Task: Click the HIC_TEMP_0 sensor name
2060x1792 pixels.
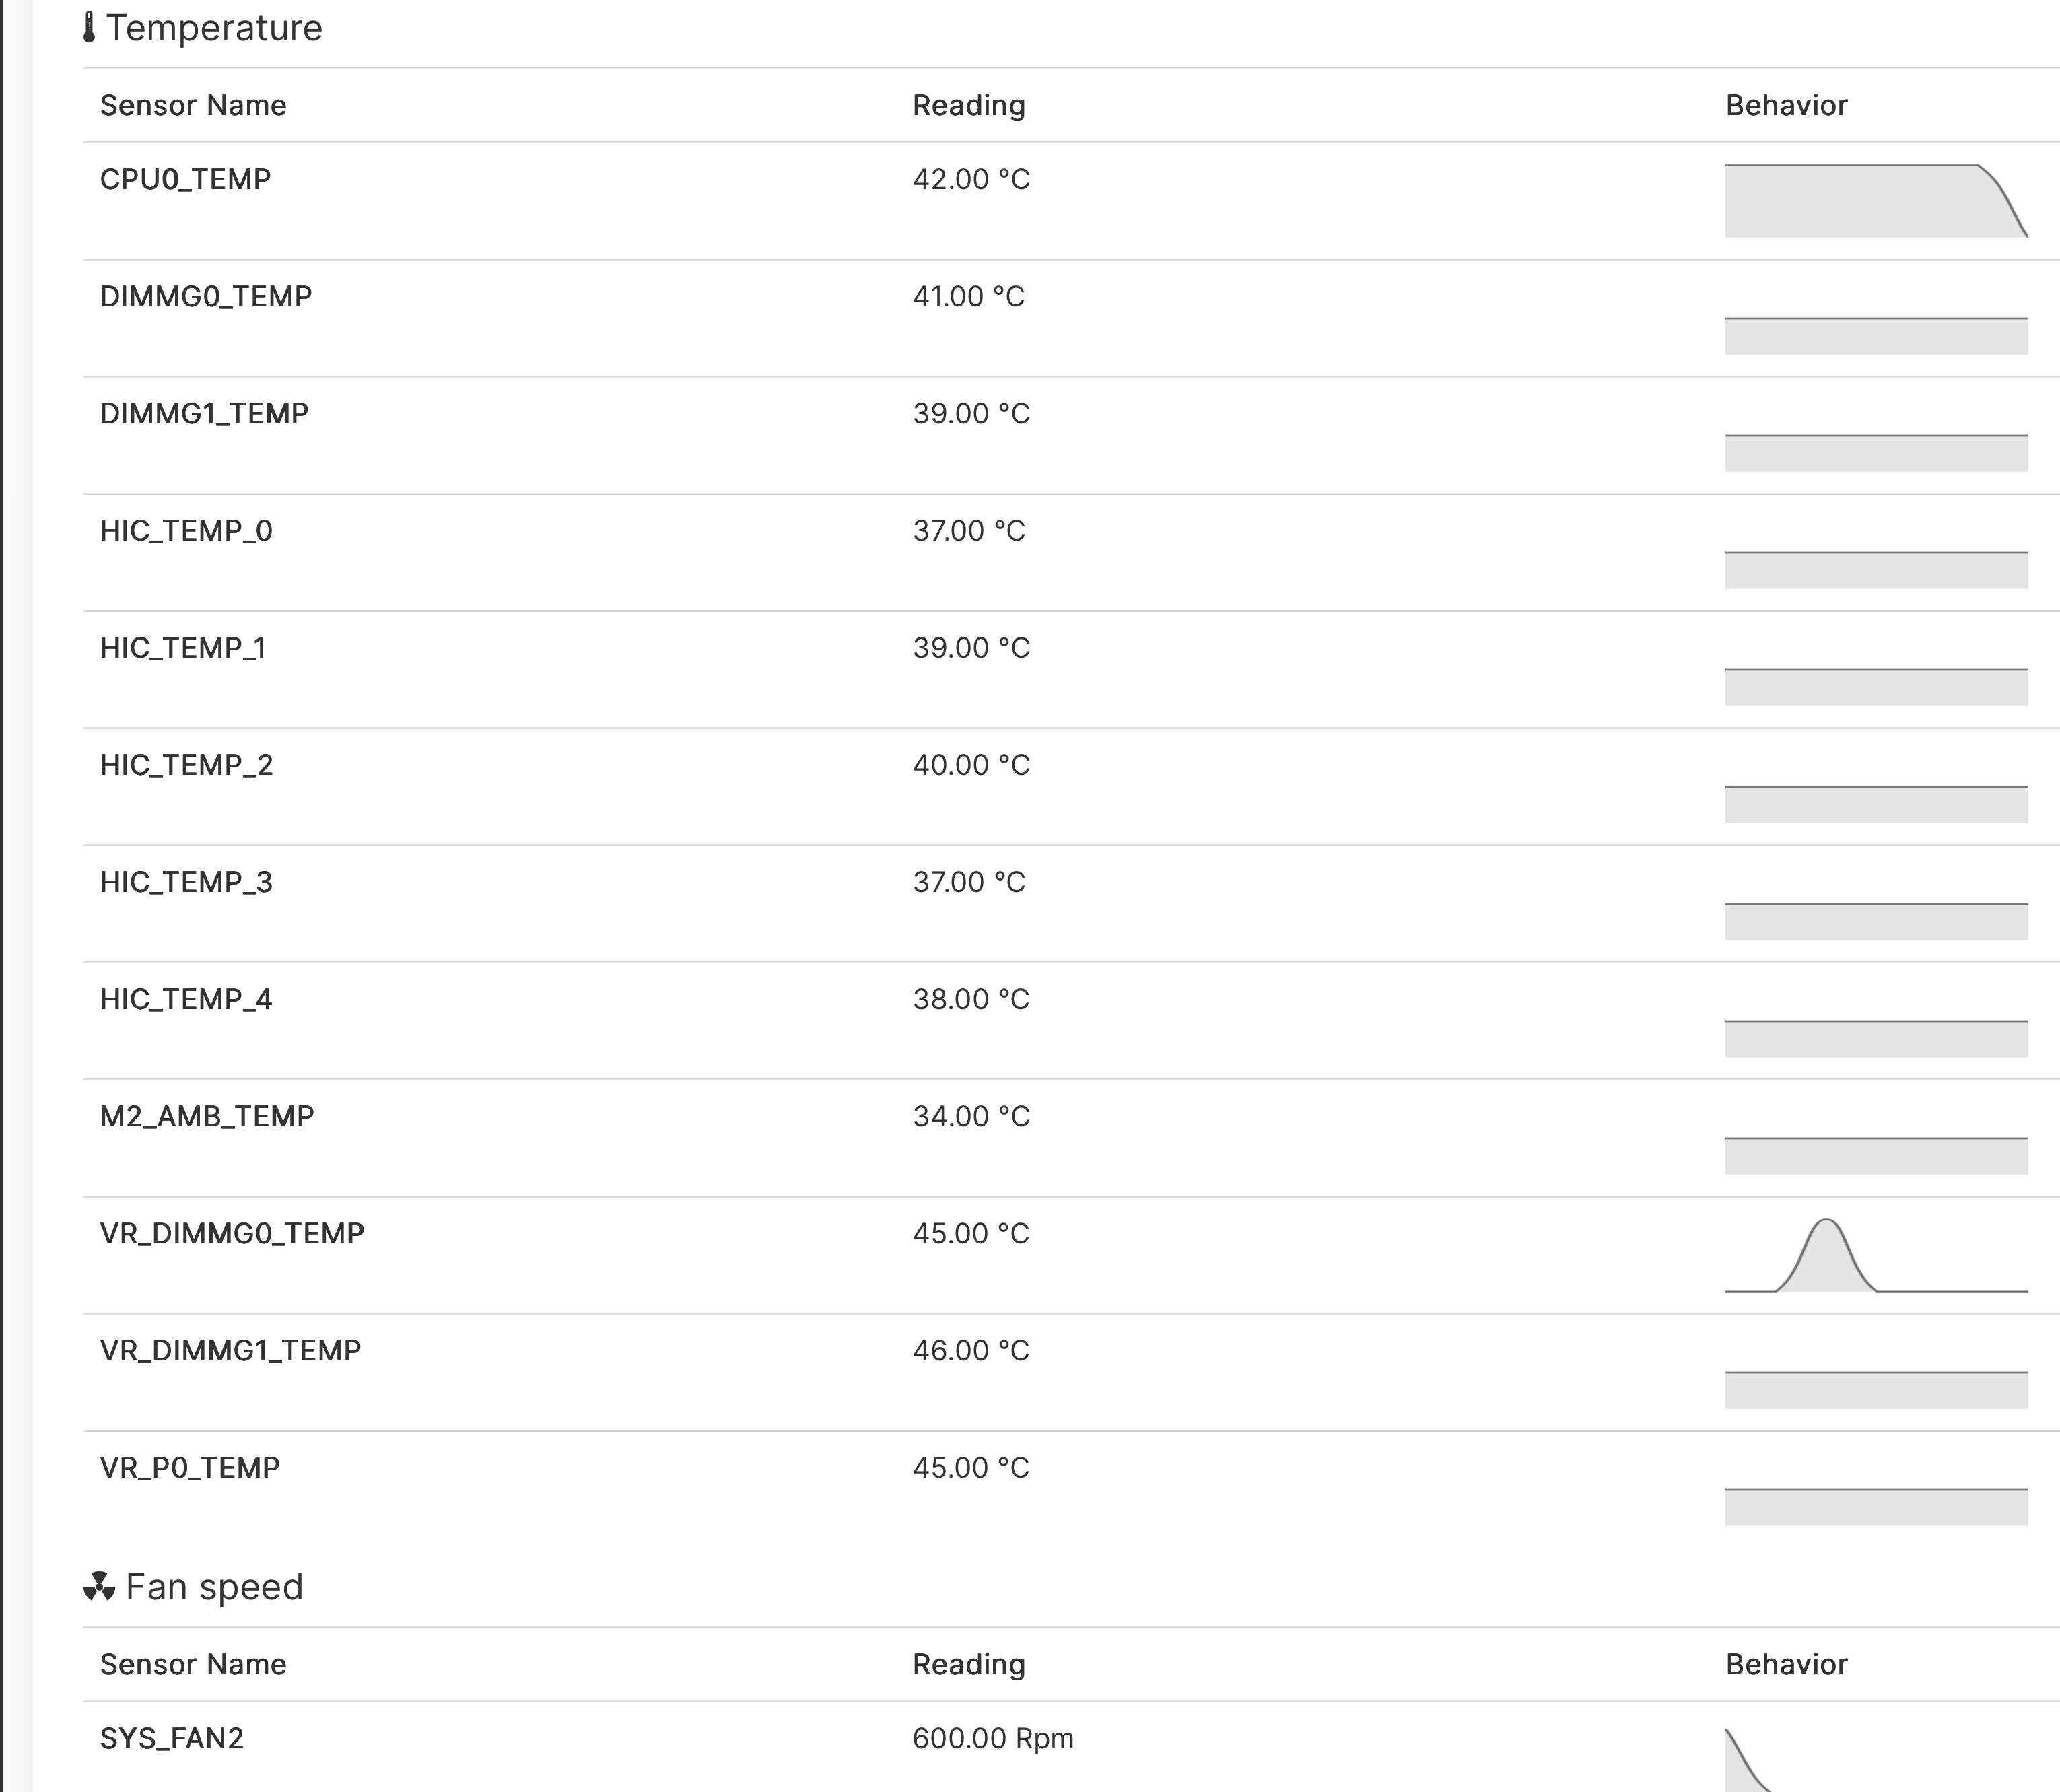Action: click(186, 530)
